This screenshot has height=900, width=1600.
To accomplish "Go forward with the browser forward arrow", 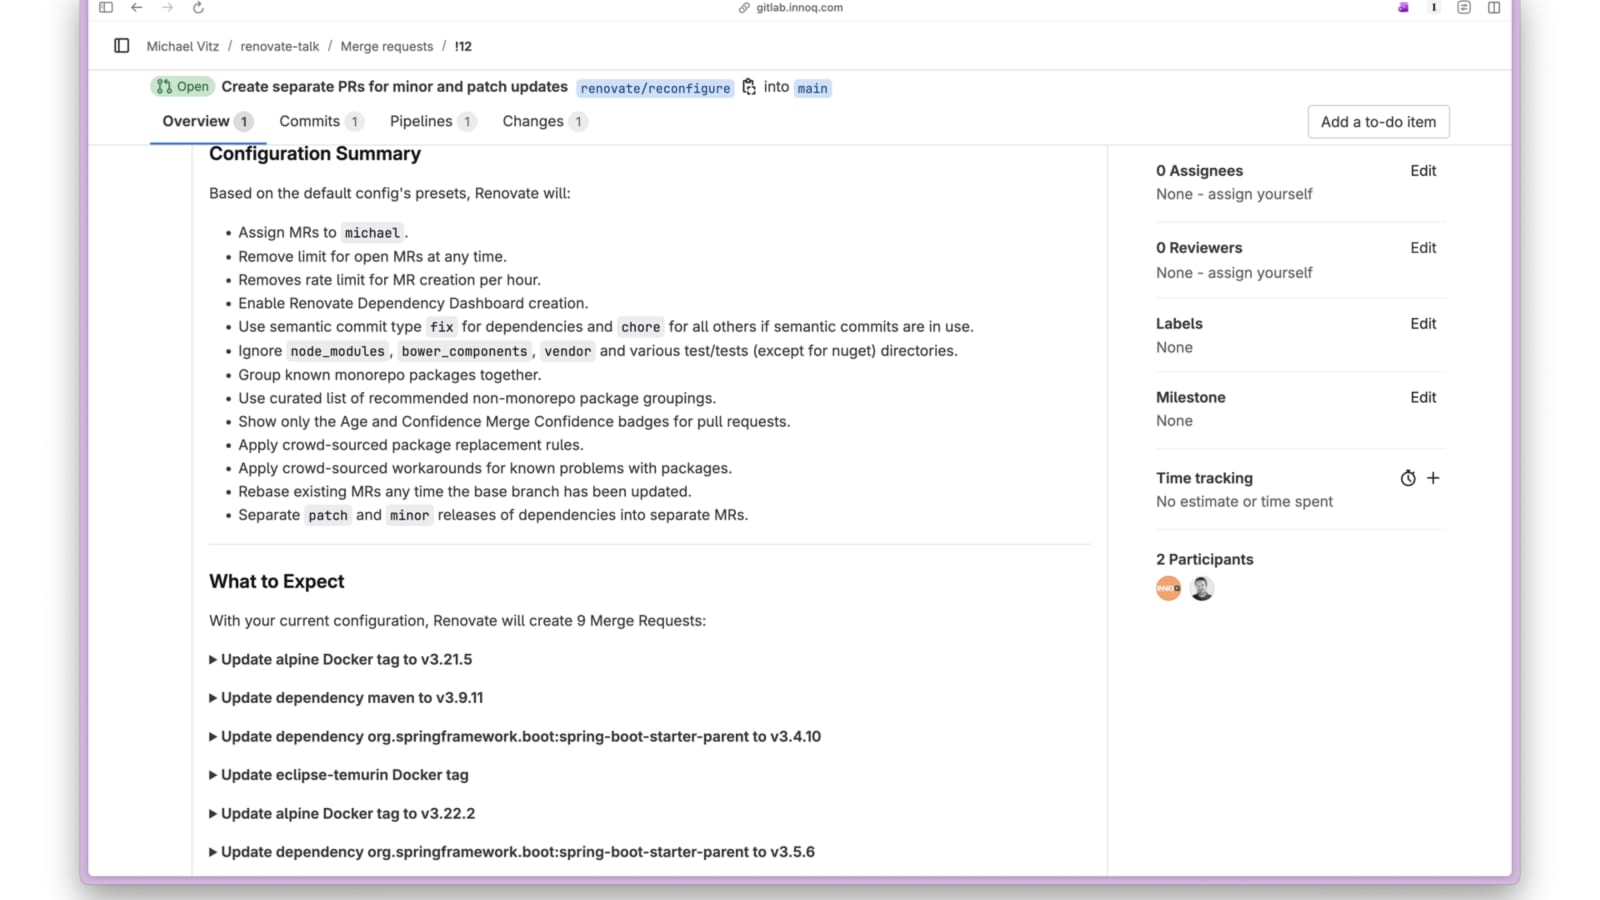I will click(167, 8).
